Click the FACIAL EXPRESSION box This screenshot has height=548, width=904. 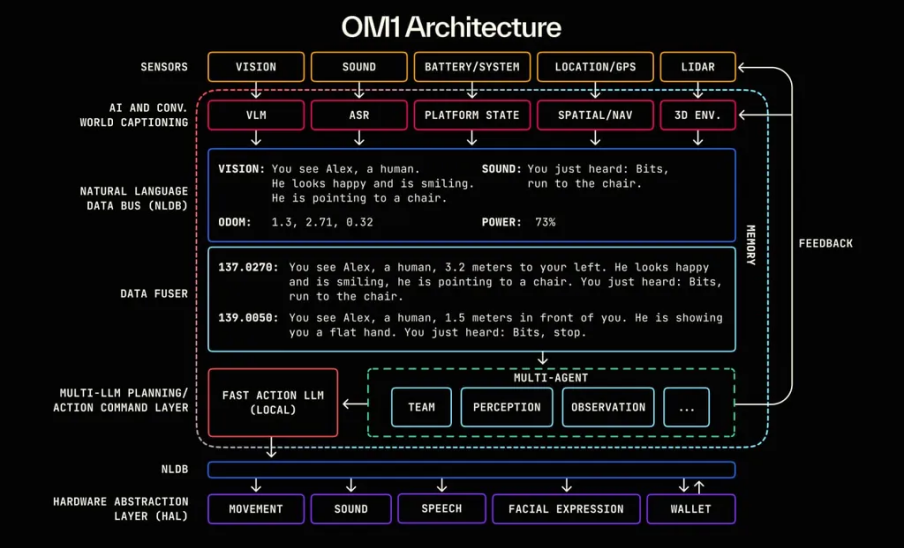(x=565, y=509)
